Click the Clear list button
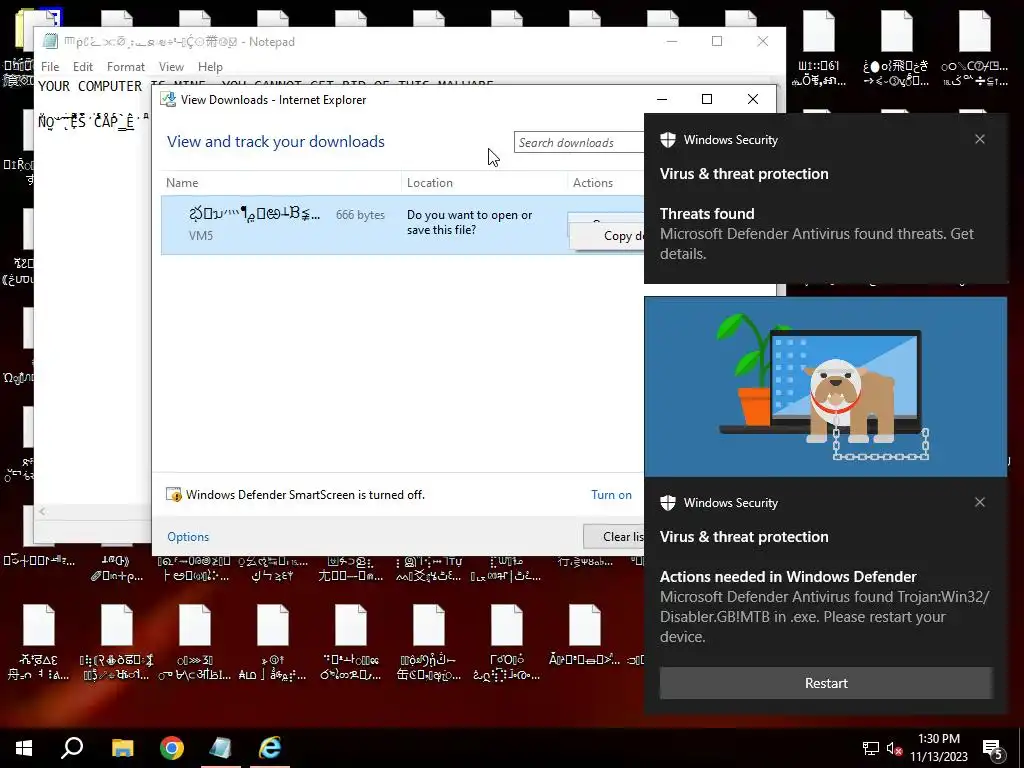The height and width of the screenshot is (768, 1024). (x=613, y=537)
